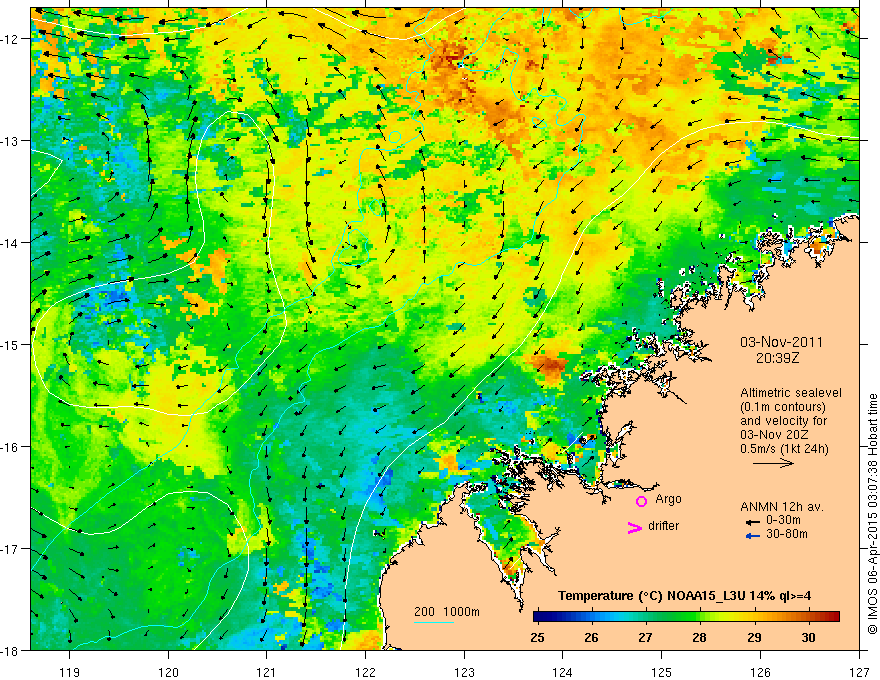Click the latitude axis label -15
Image resolution: width=880 pixels, height=680 pixels.
[11, 345]
